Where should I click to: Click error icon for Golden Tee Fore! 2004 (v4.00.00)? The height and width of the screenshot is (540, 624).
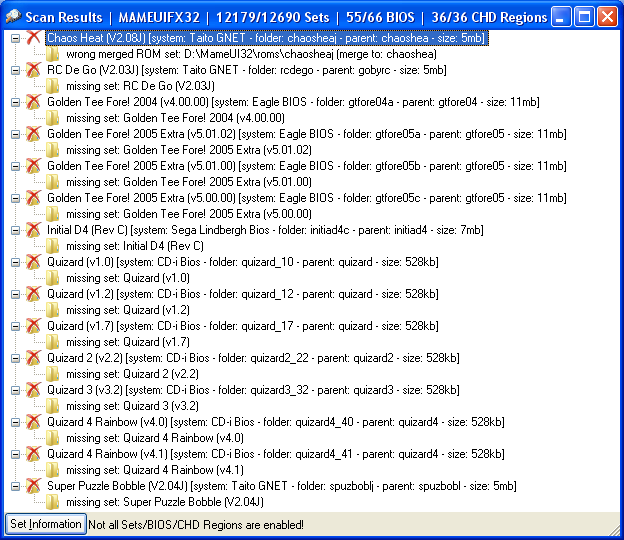(33, 102)
